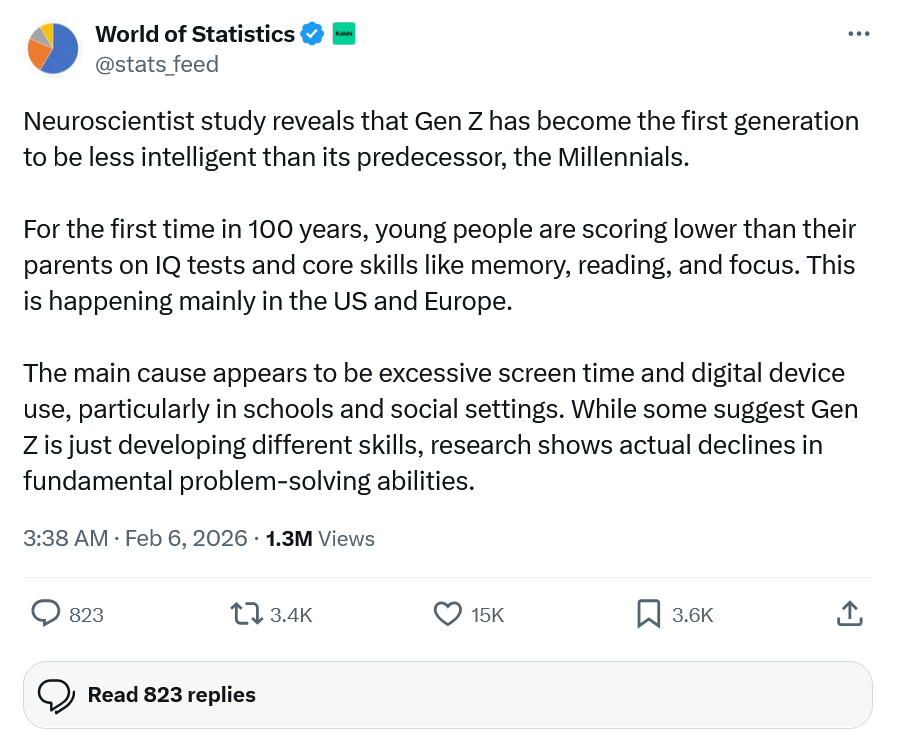Click the share upload icon

click(x=848, y=614)
